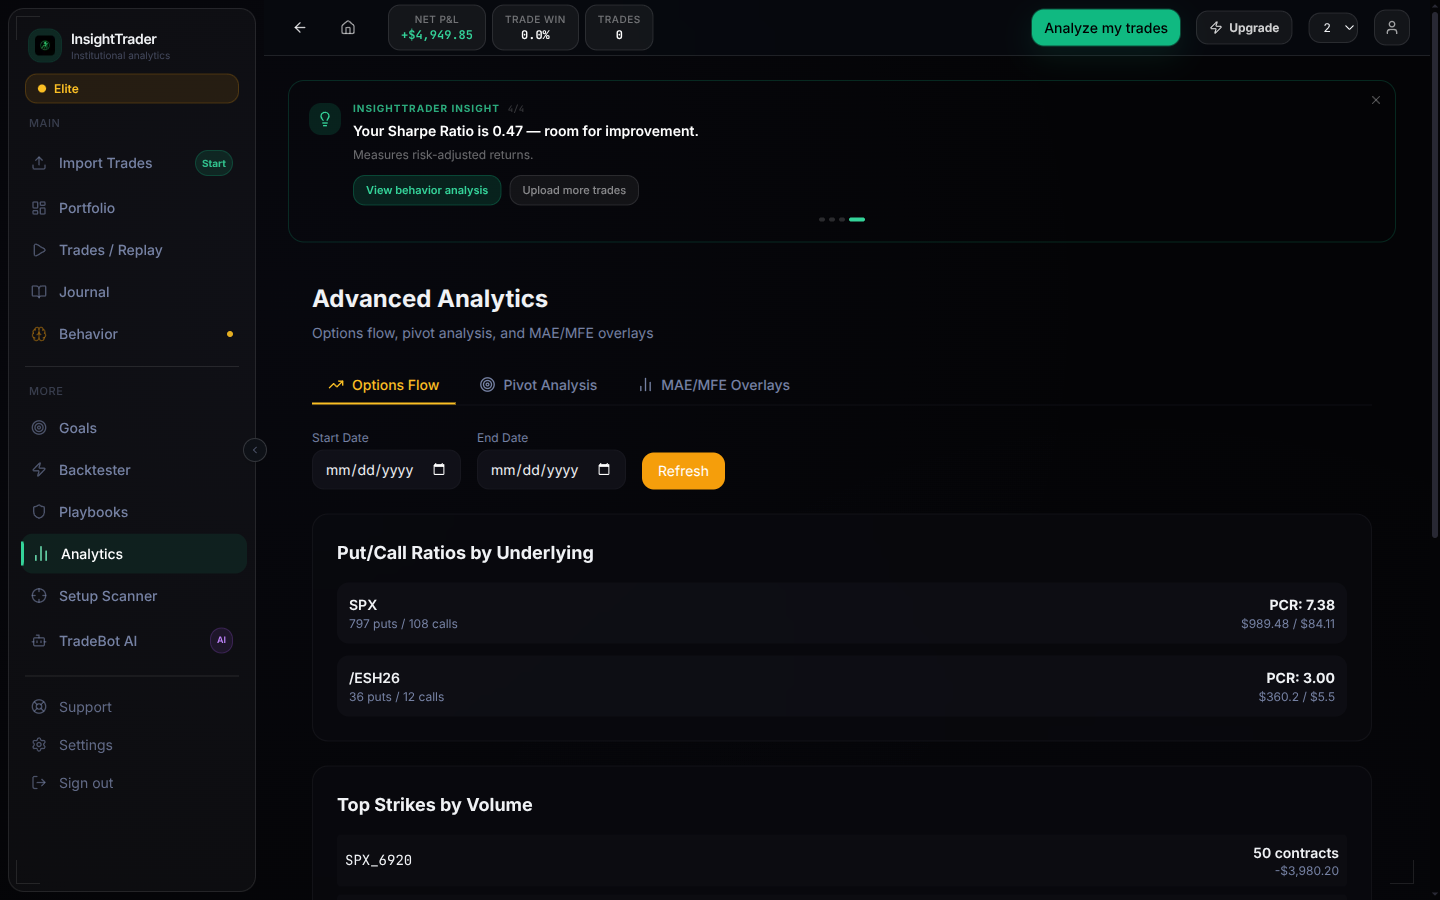
Task: Click the Journal book icon
Action: tap(38, 291)
